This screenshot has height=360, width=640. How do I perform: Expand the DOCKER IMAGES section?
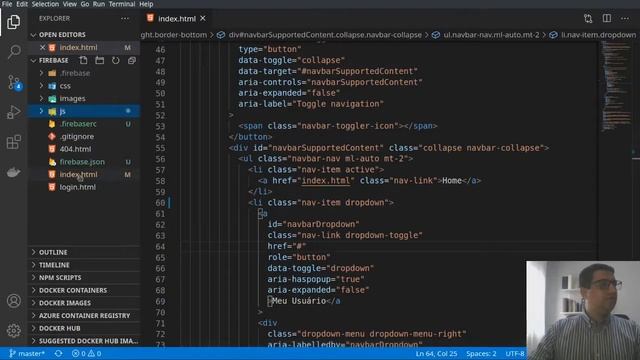[x=84, y=303]
